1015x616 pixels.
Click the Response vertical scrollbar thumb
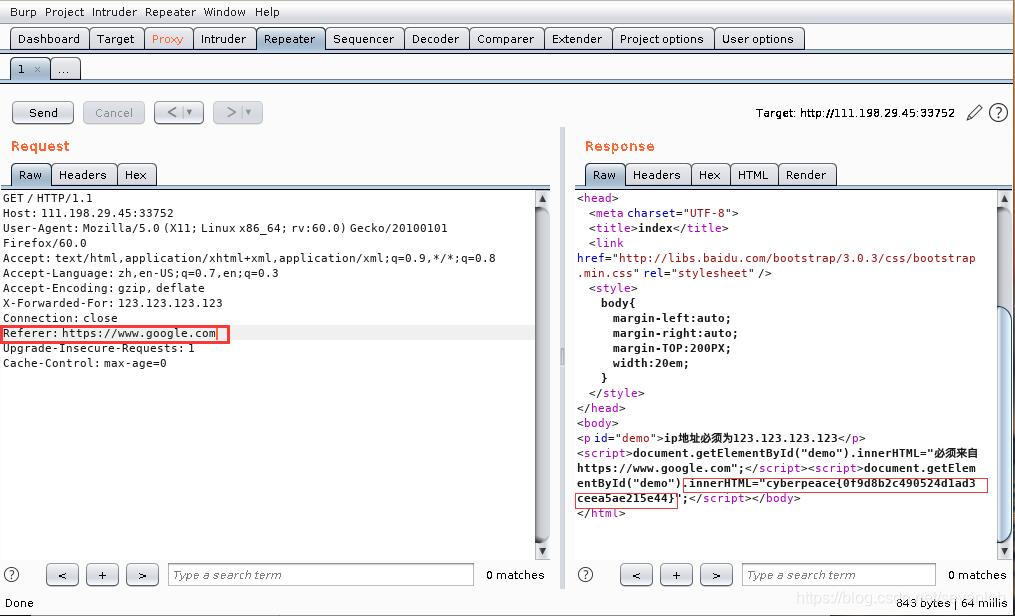click(x=1004, y=424)
